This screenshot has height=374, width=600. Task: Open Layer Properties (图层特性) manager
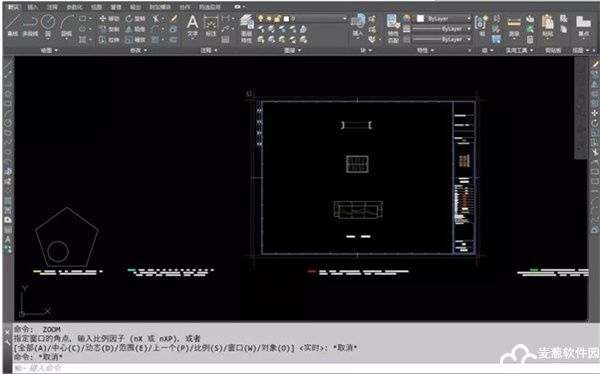pos(246,27)
